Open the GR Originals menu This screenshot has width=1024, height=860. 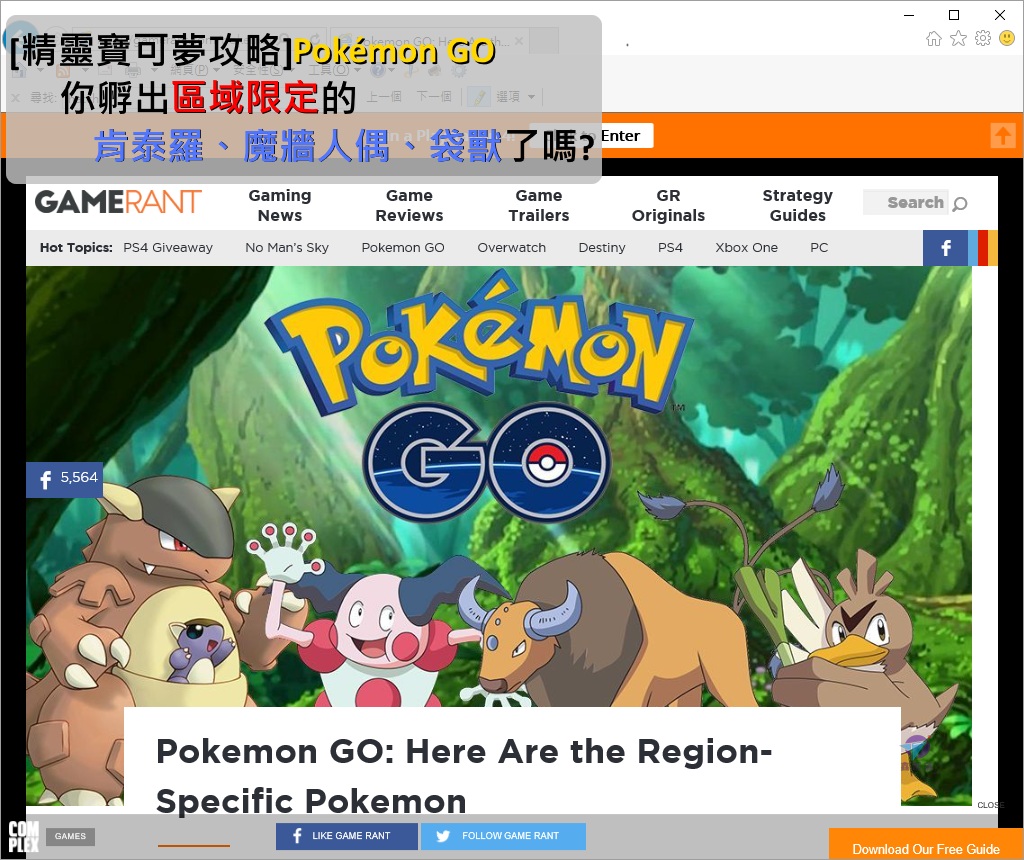click(668, 206)
